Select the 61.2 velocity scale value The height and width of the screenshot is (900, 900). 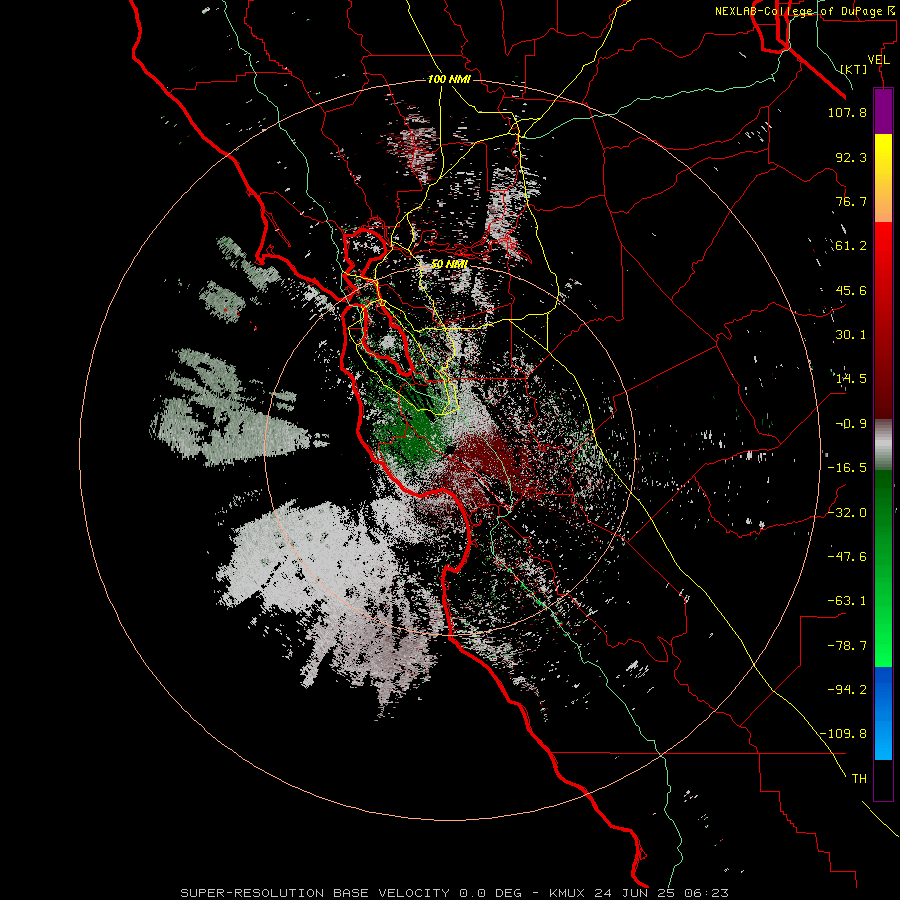click(851, 246)
